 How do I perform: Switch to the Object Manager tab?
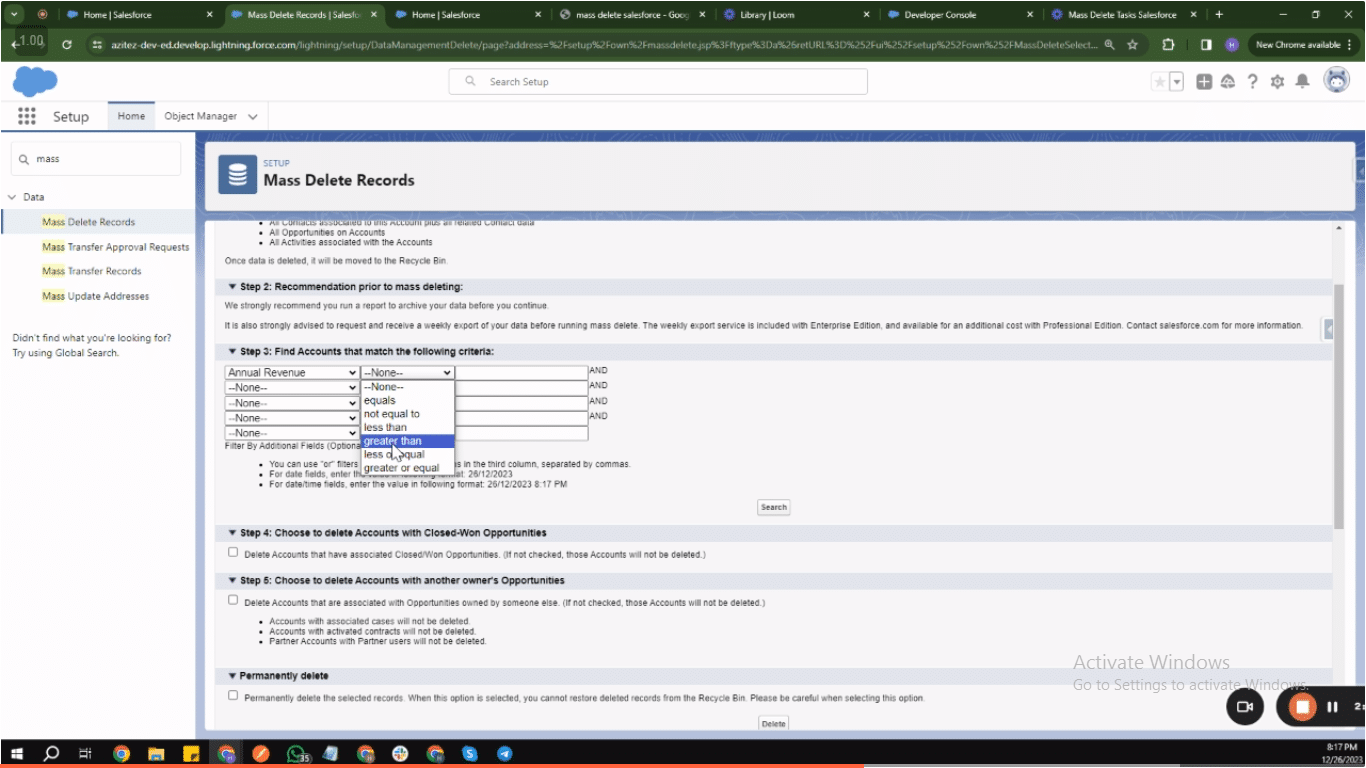[x=200, y=116]
